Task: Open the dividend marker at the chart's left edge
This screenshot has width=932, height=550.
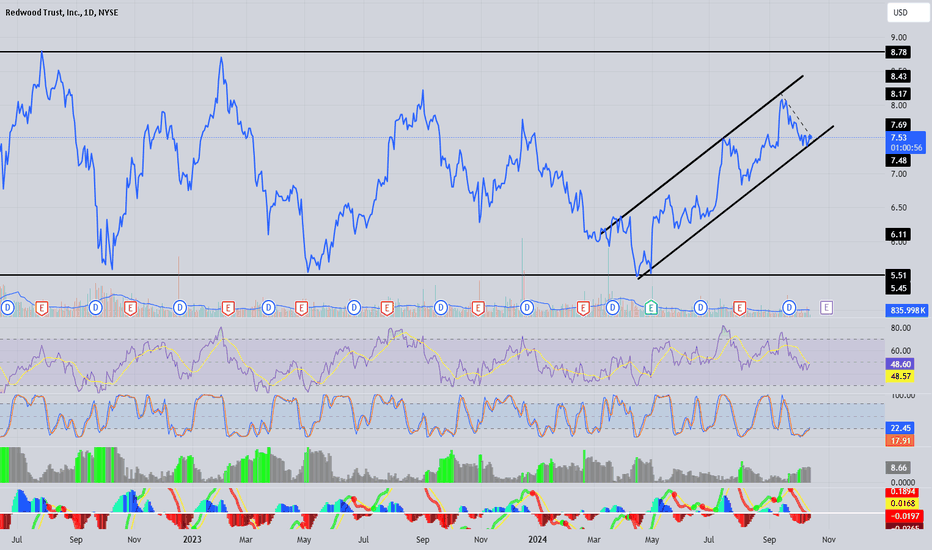Action: tap(7, 307)
